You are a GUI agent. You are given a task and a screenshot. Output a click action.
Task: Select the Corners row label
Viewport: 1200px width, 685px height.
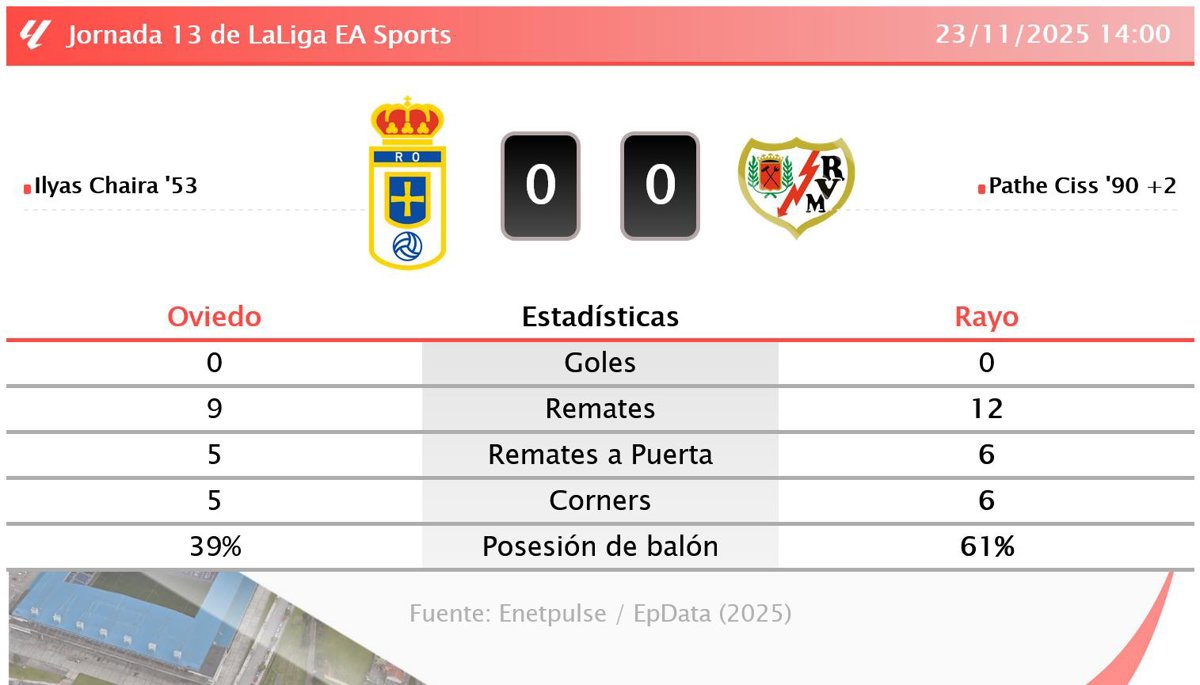(x=600, y=501)
